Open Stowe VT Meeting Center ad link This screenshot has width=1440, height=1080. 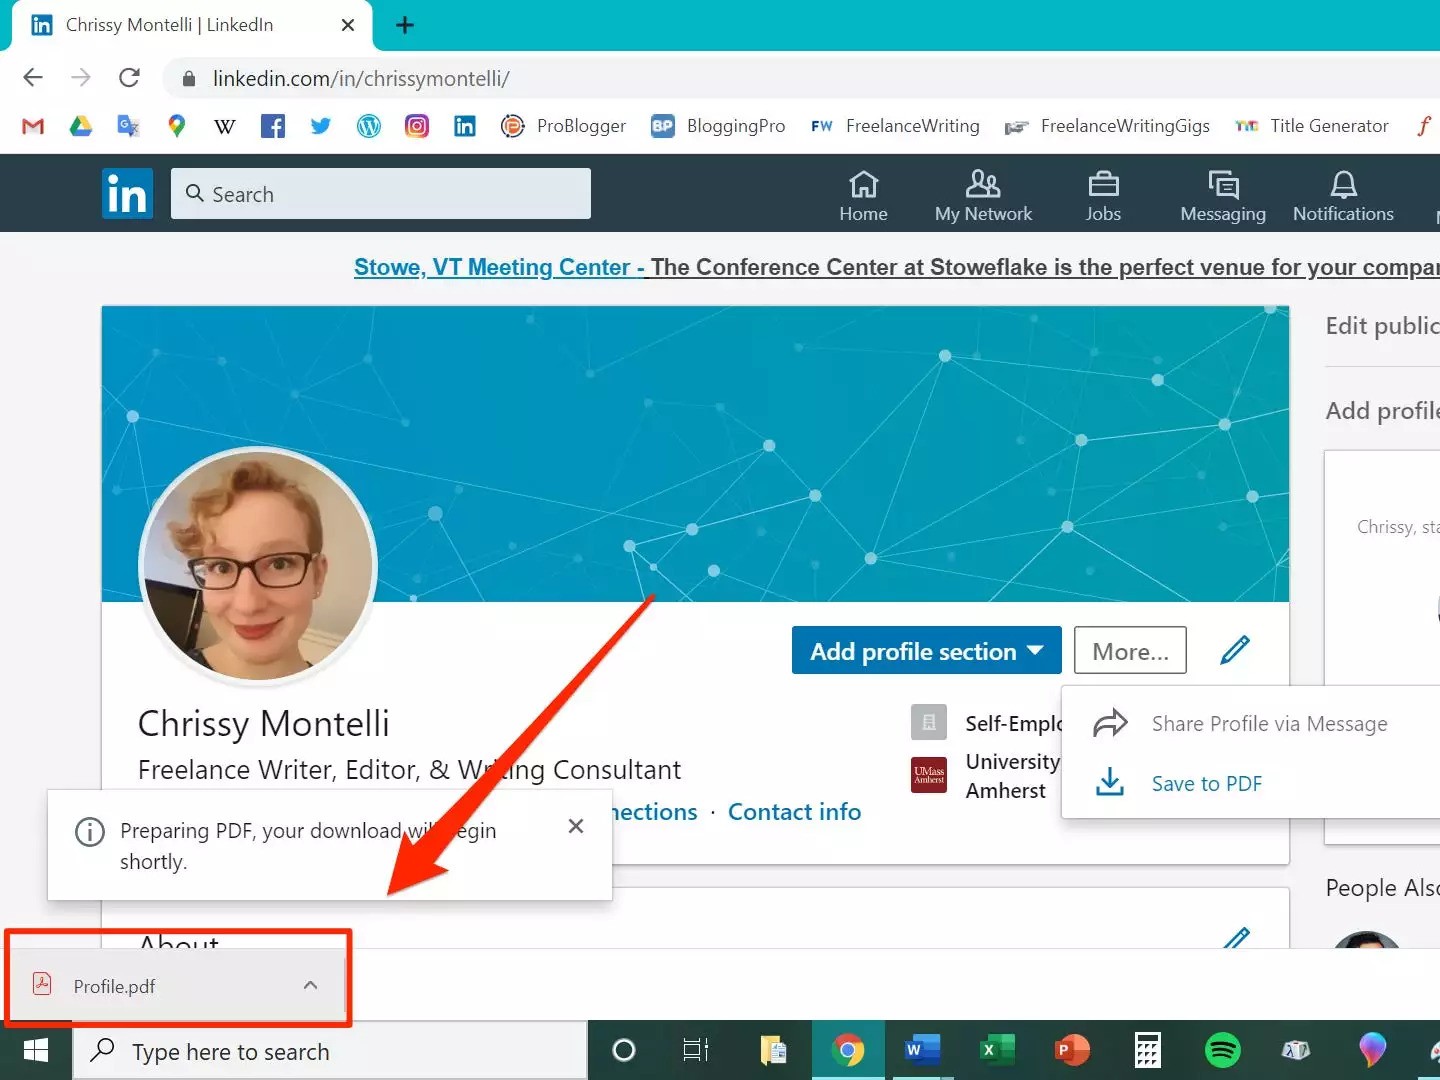(499, 267)
